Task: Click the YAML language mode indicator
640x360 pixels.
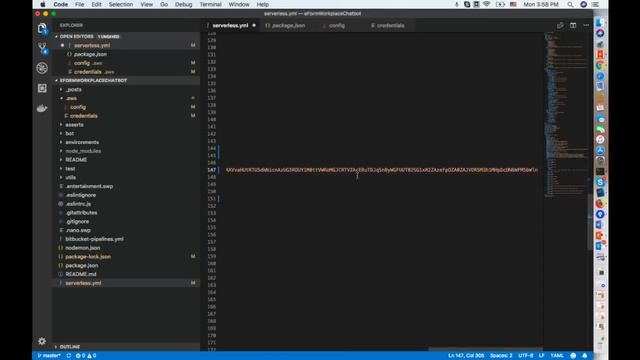Action: coord(557,356)
